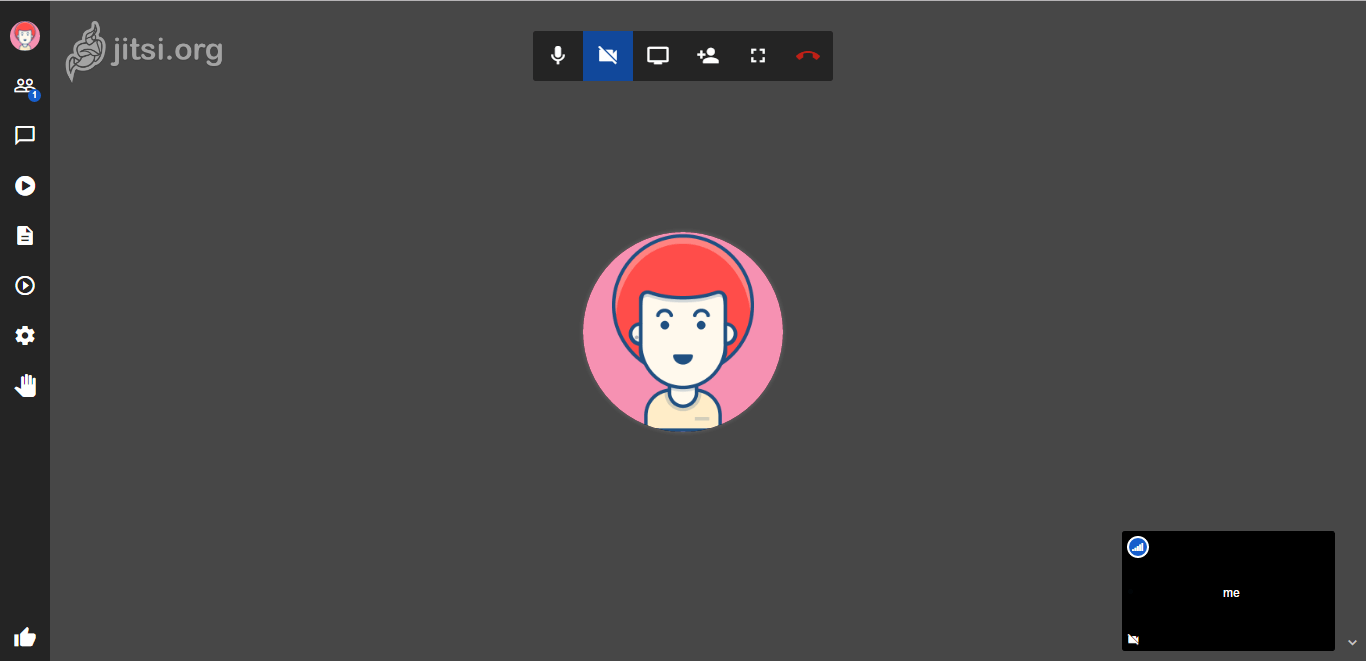Image resolution: width=1366 pixels, height=661 pixels.
Task: Click the large center avatar
Action: pyautogui.click(x=683, y=332)
